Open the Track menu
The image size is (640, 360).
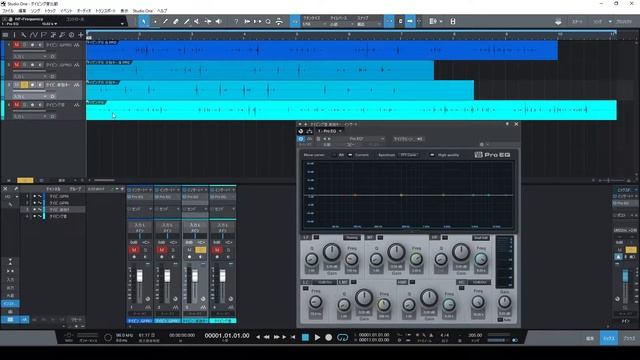coord(50,11)
